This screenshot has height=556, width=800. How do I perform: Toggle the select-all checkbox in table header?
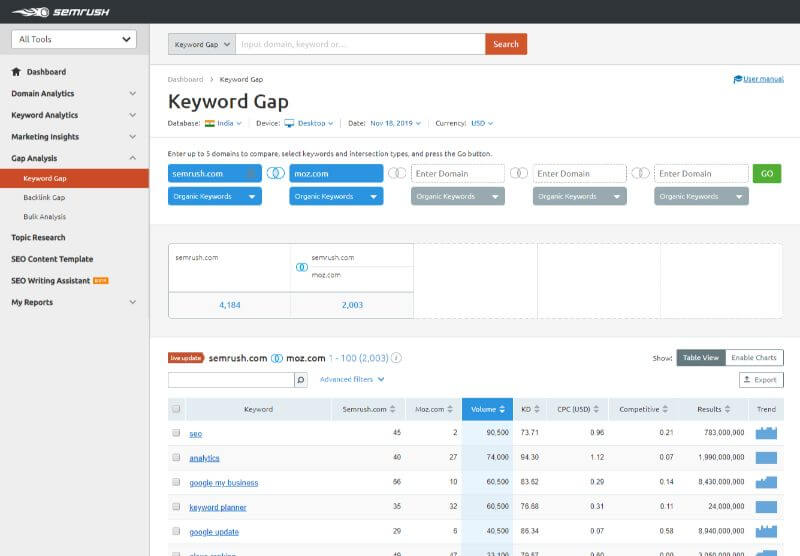[x=176, y=409]
